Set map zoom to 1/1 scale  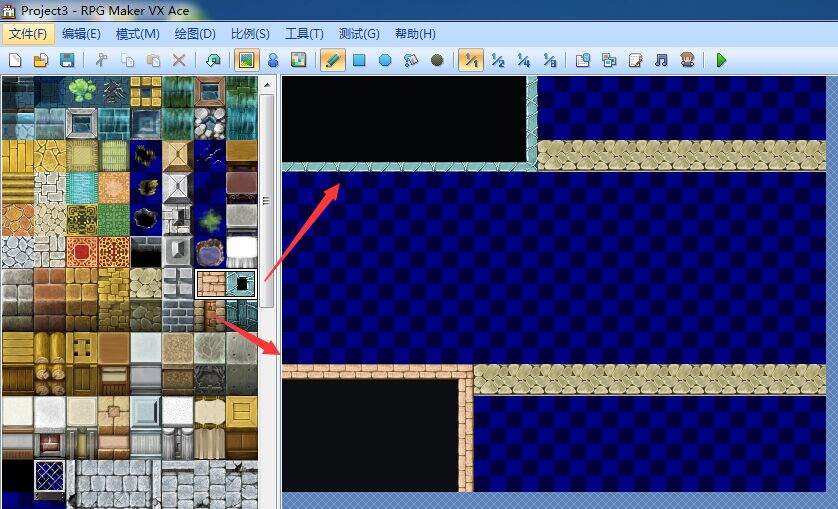point(471,60)
